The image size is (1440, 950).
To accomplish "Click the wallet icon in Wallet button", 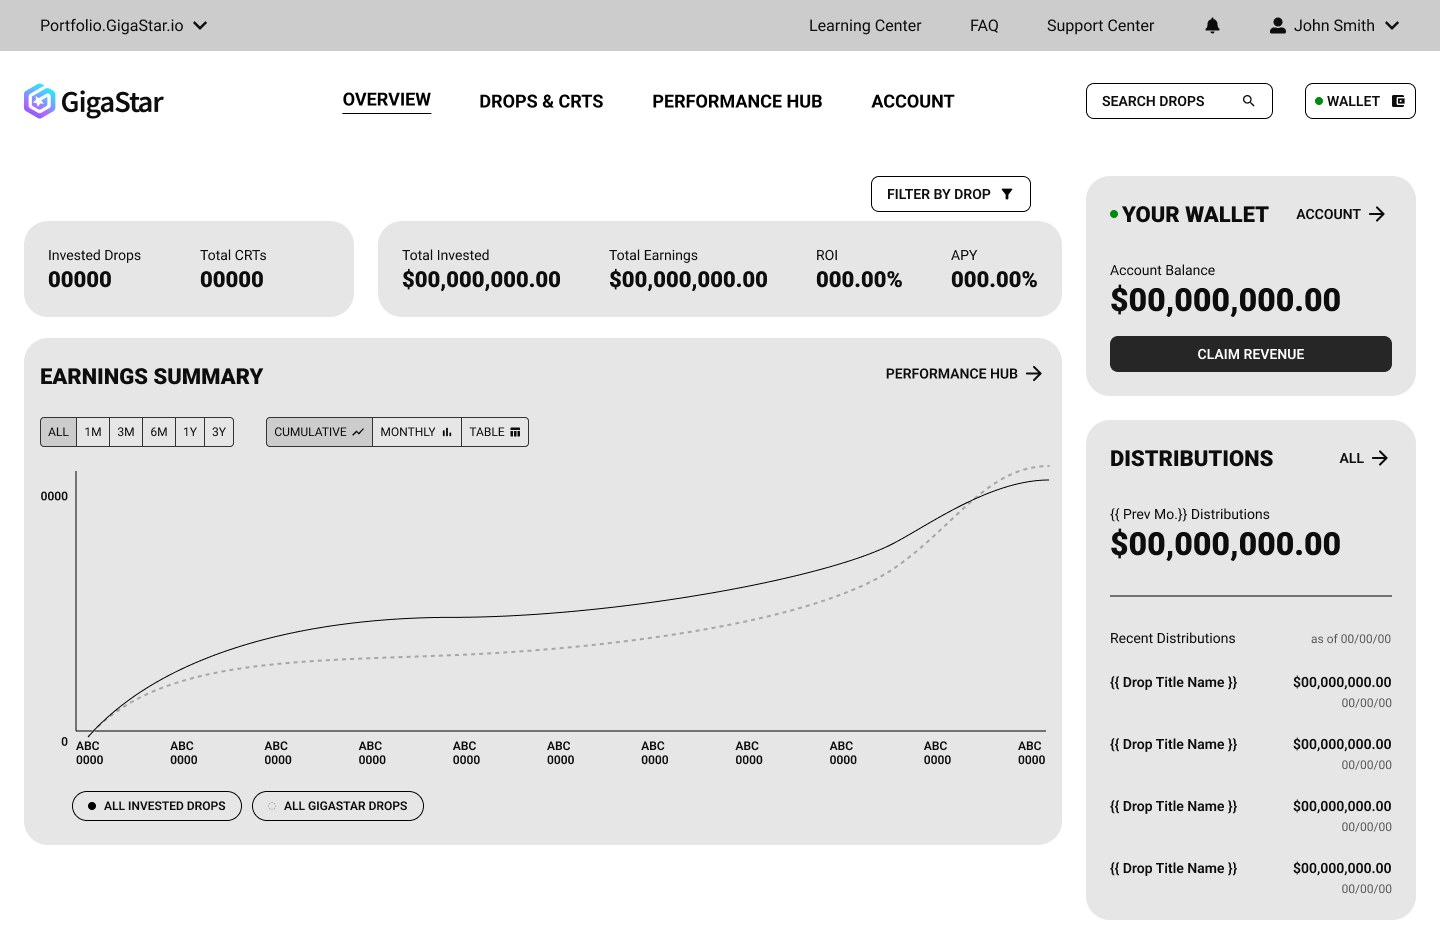I will pyautogui.click(x=1398, y=101).
